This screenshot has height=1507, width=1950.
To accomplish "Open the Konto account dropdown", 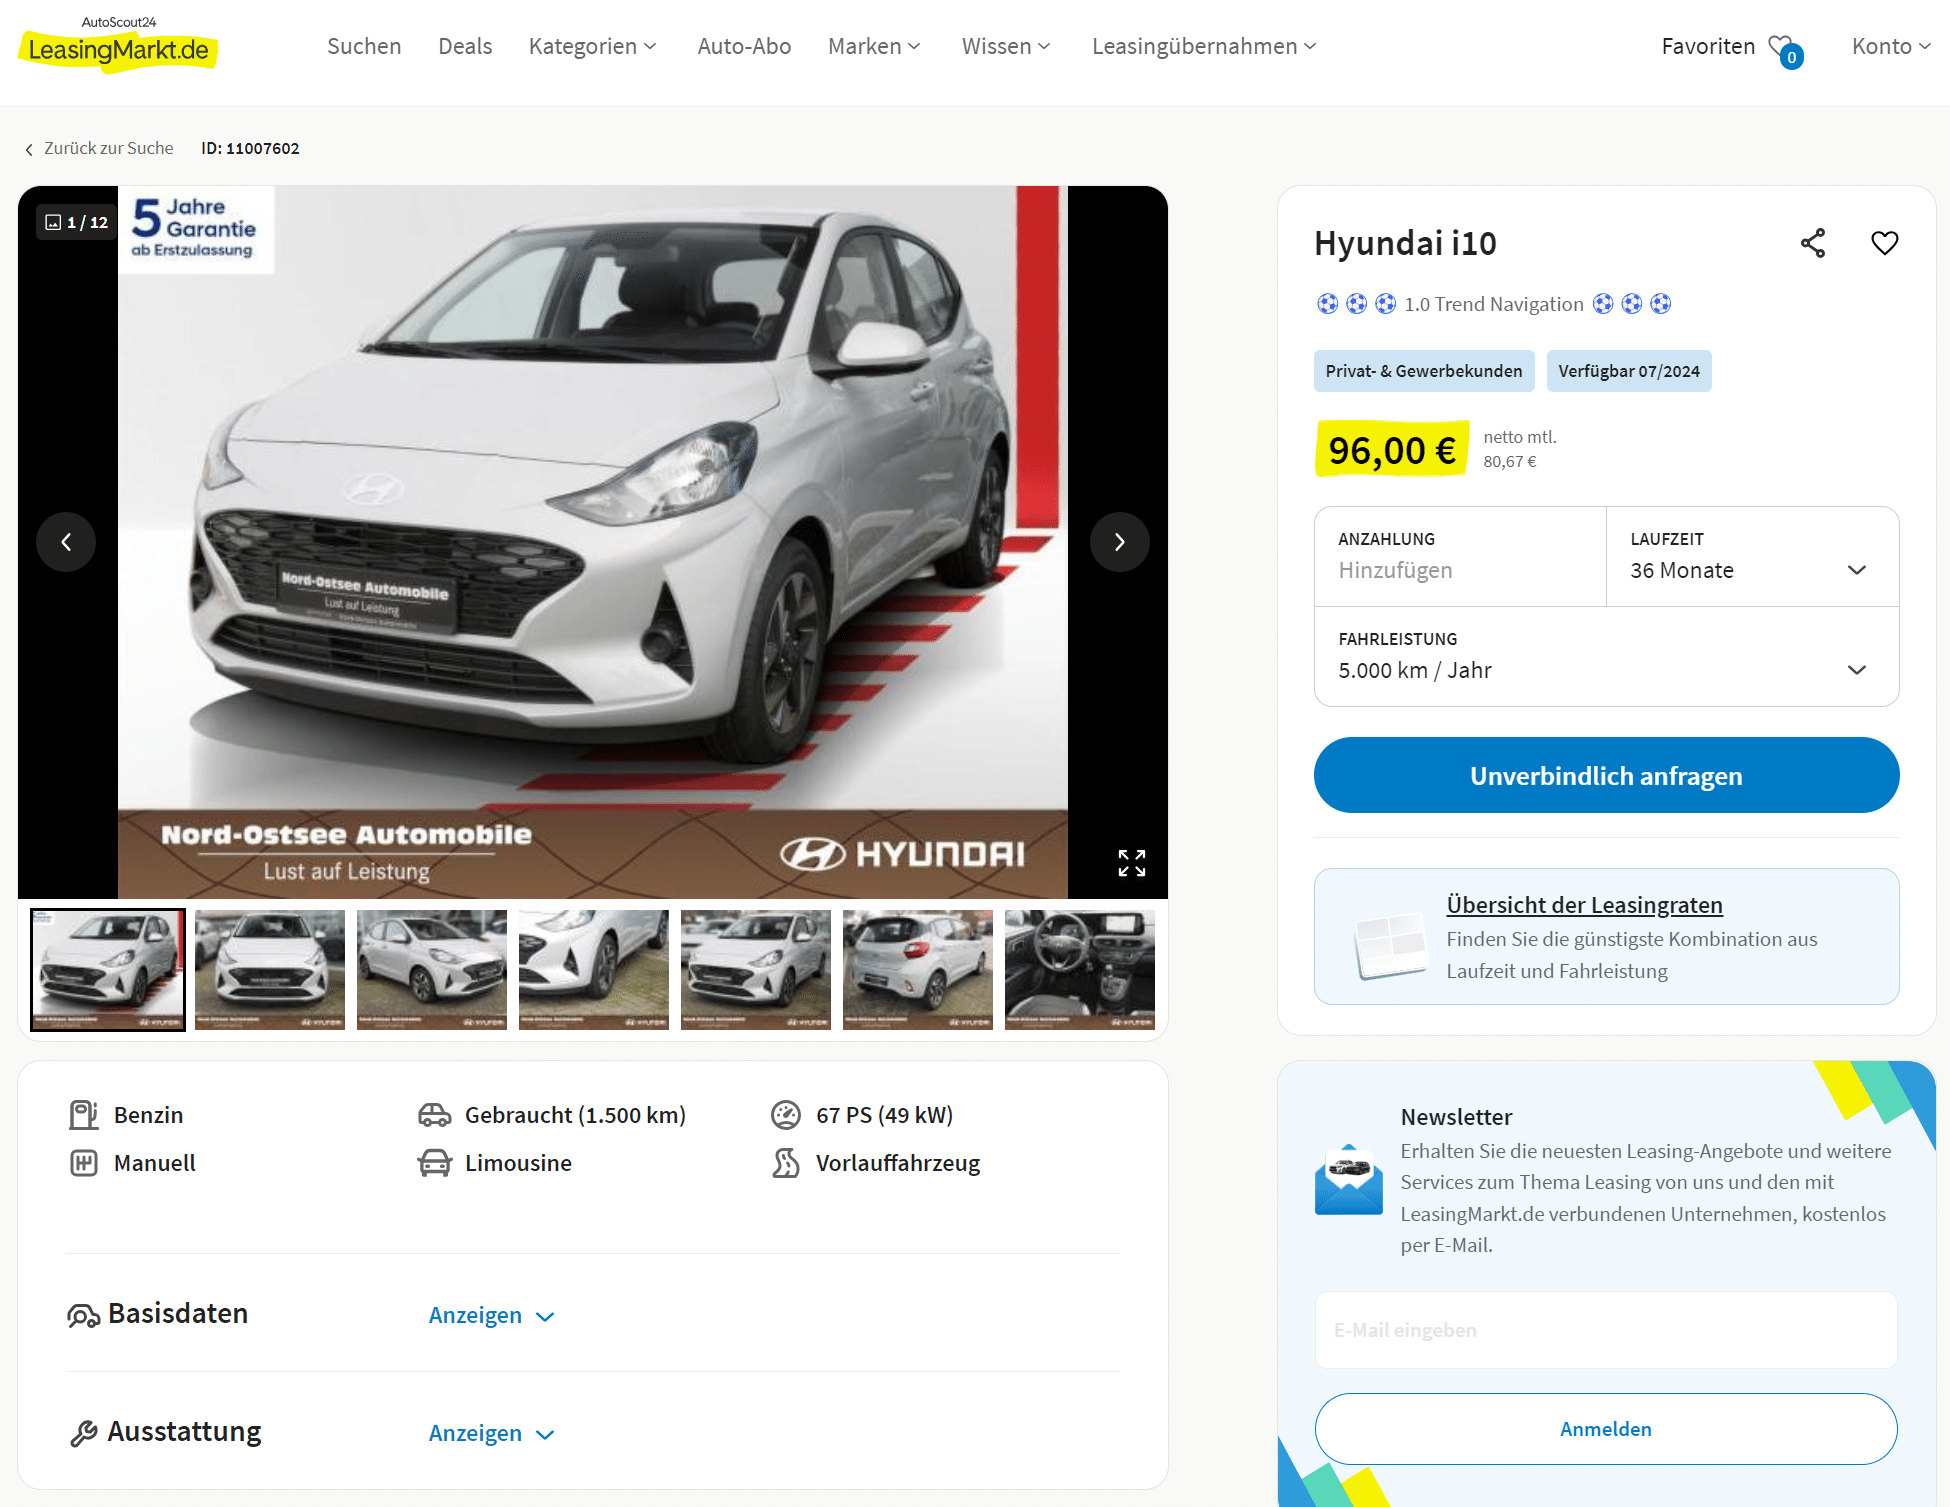I will (1891, 46).
